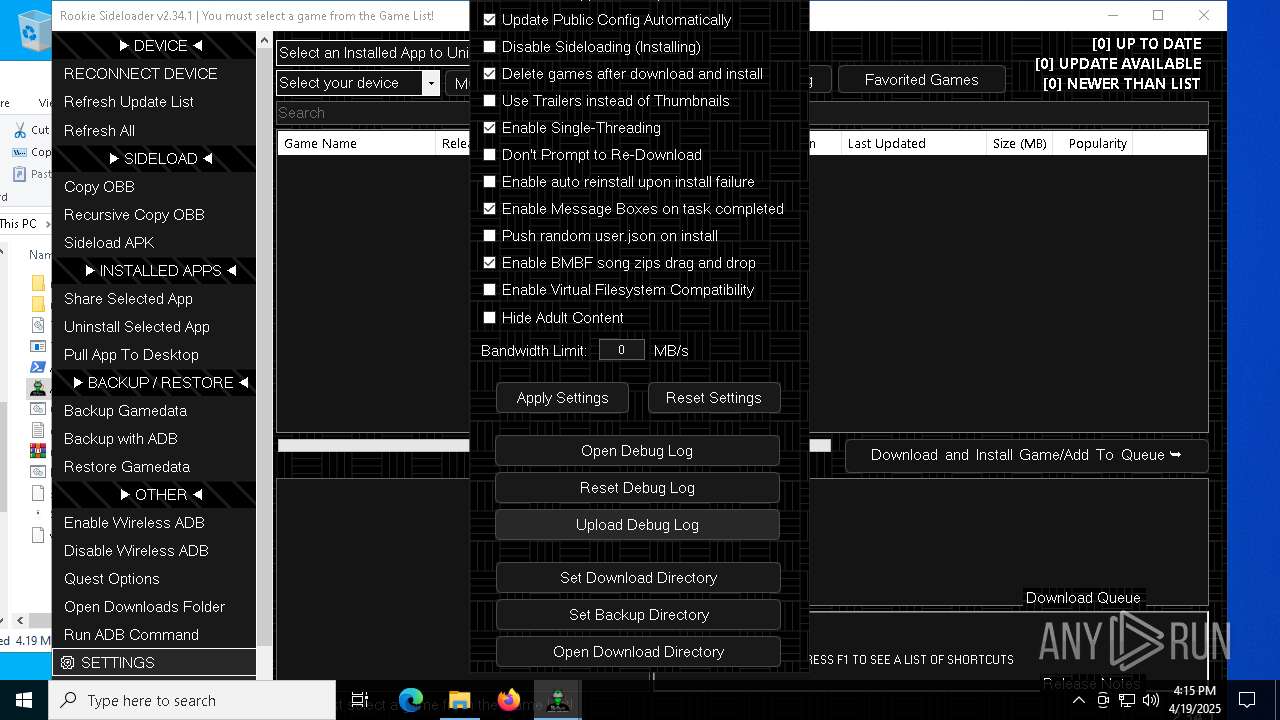Click Disable Wireless ADB
This screenshot has height=720, width=1280.
tap(154, 551)
